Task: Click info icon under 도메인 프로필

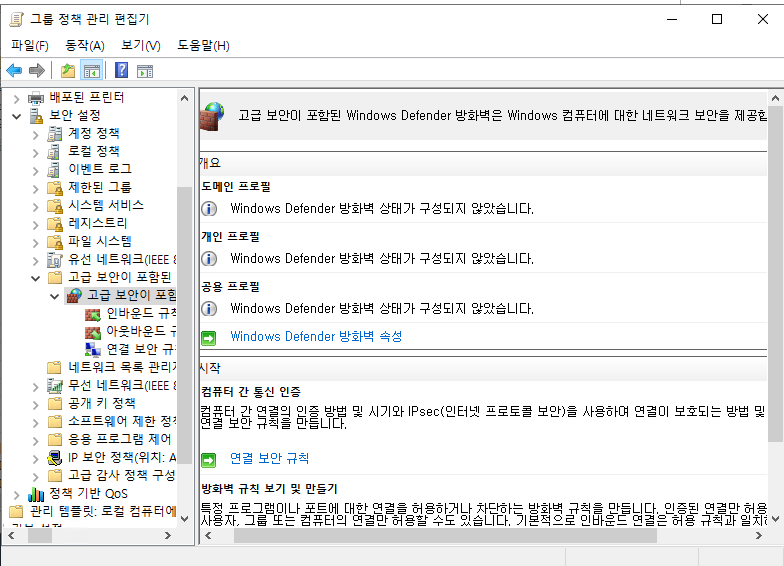Action: click(x=209, y=208)
